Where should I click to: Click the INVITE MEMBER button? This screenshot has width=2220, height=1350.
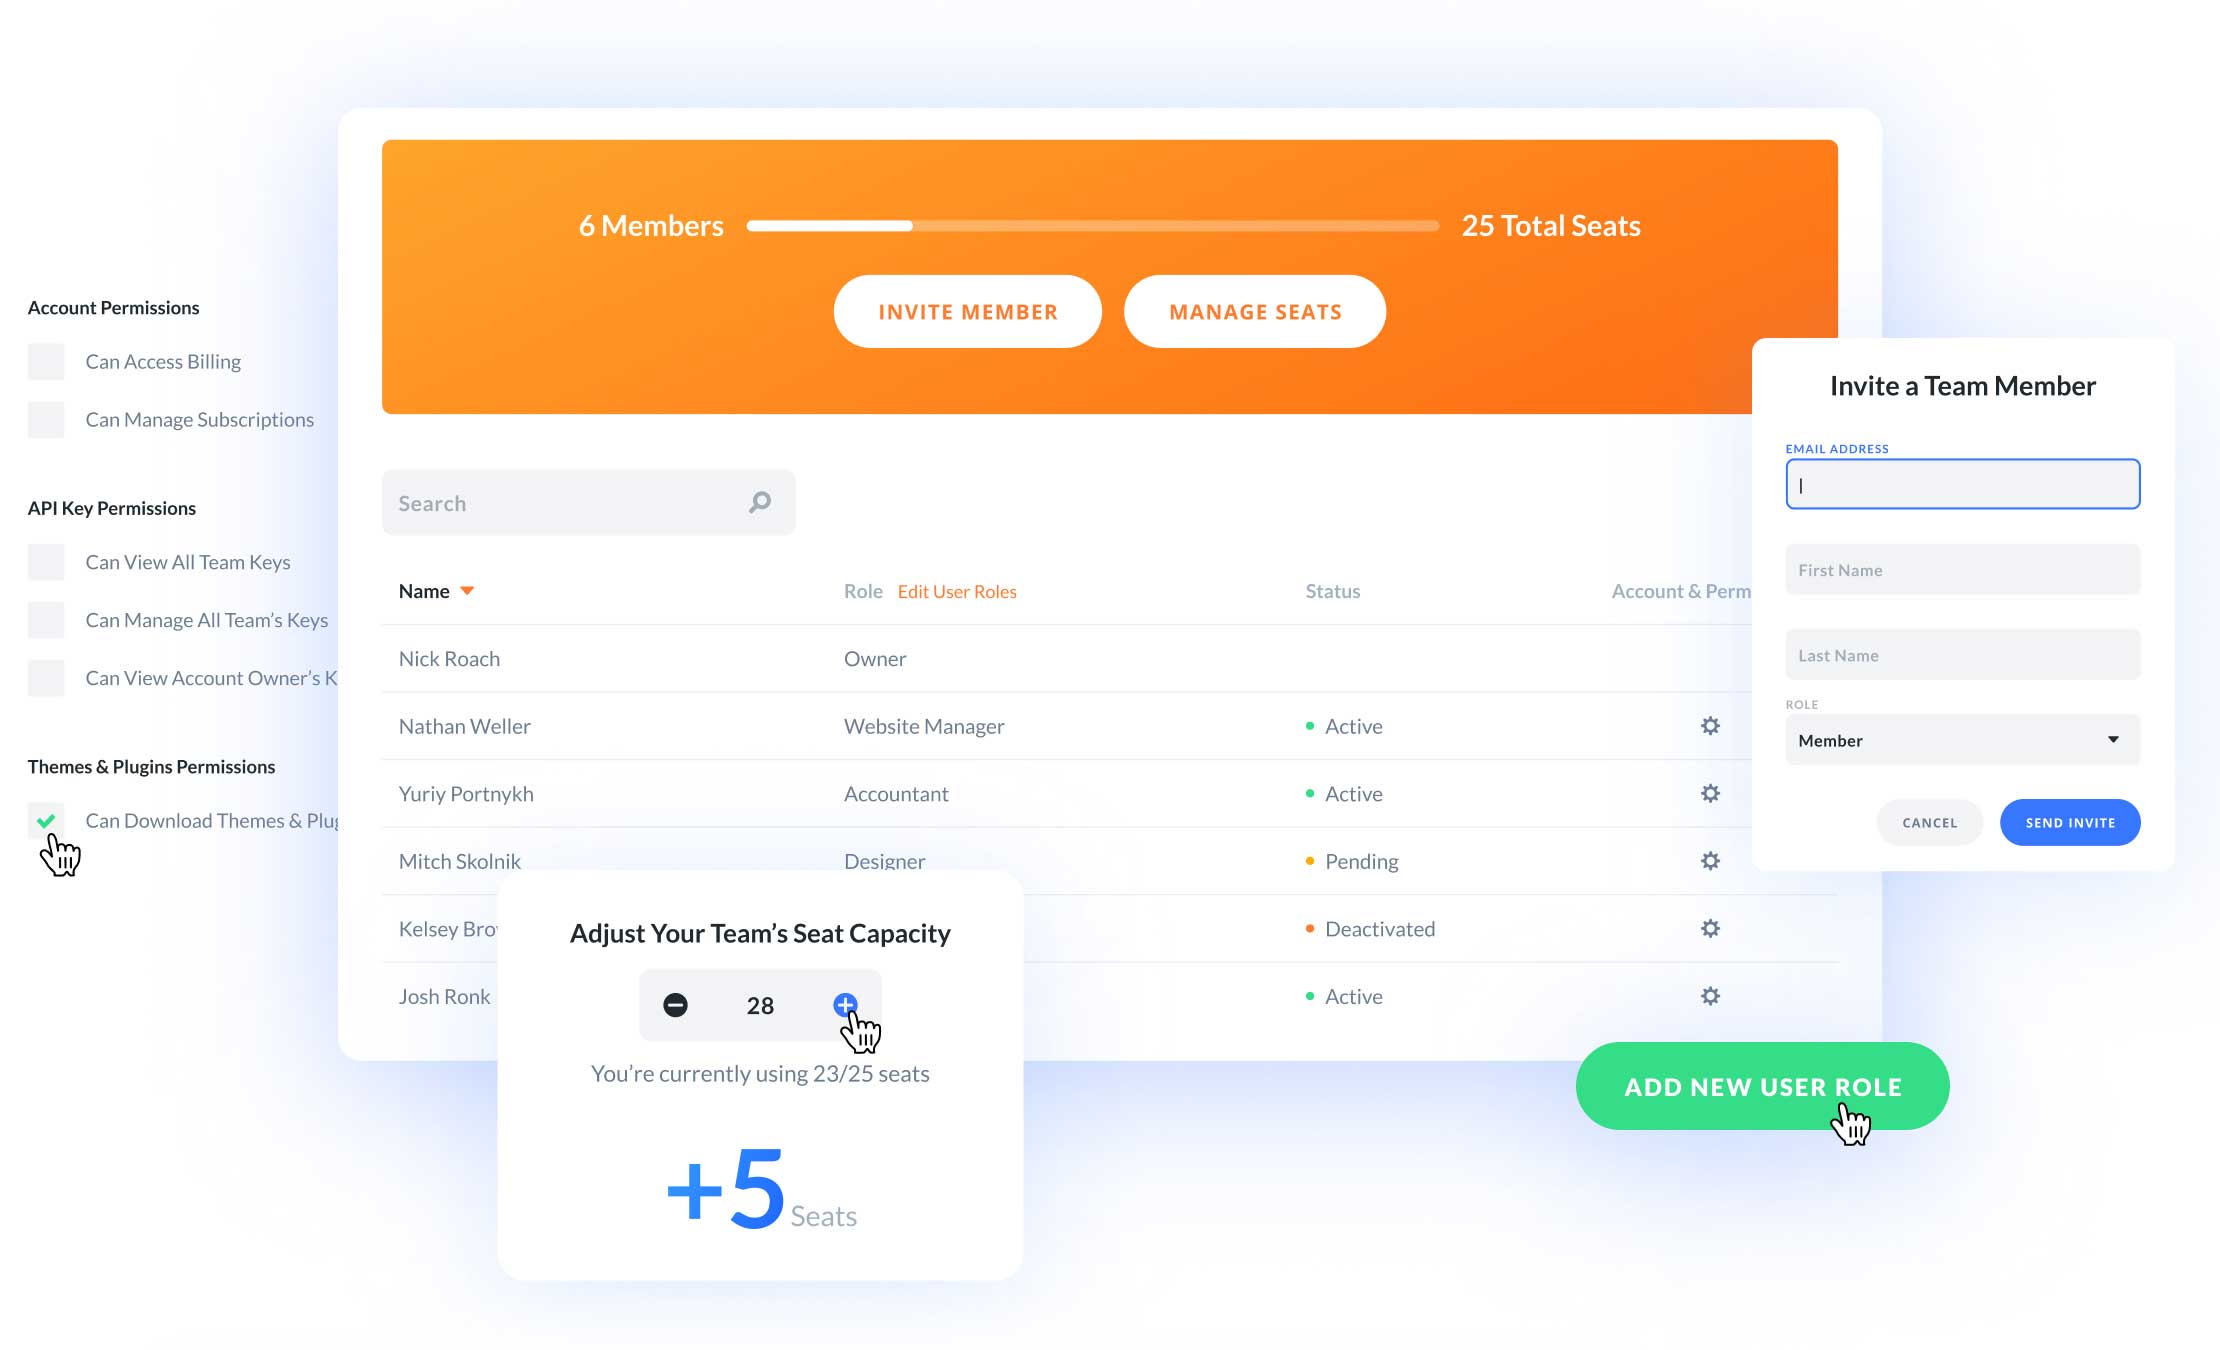[x=969, y=311]
